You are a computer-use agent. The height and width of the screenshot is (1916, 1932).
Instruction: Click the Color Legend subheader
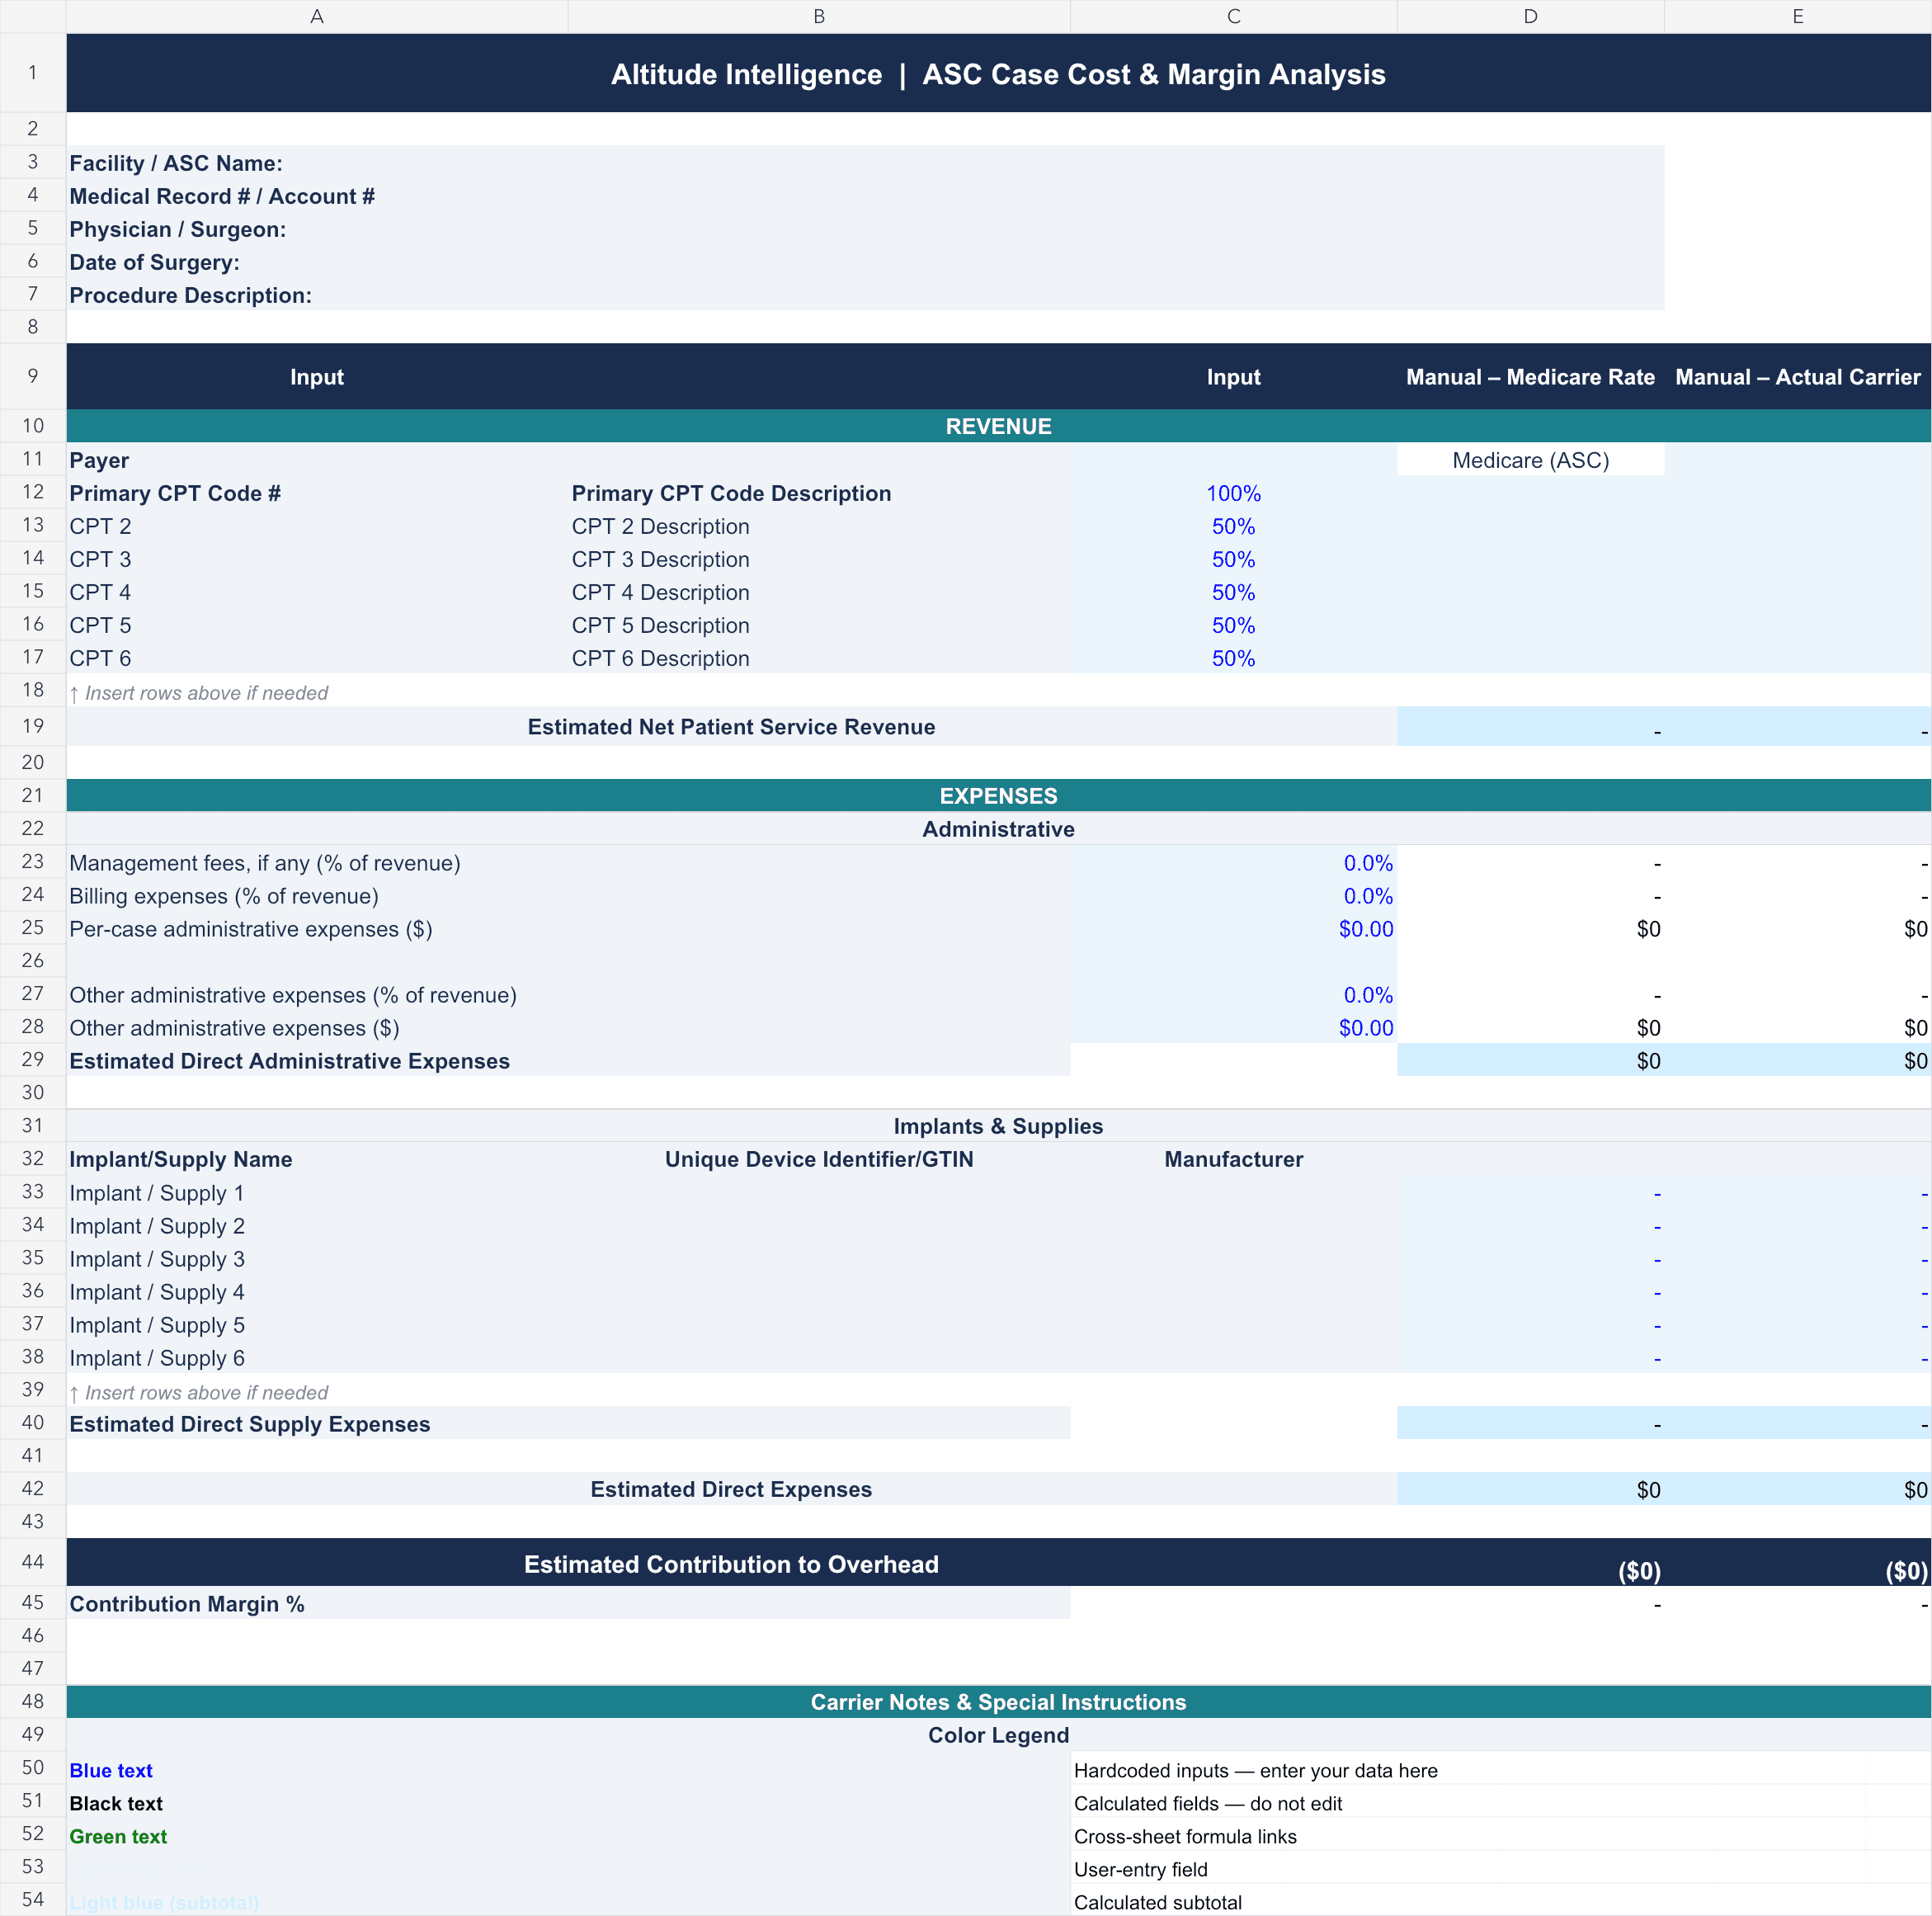point(998,1735)
